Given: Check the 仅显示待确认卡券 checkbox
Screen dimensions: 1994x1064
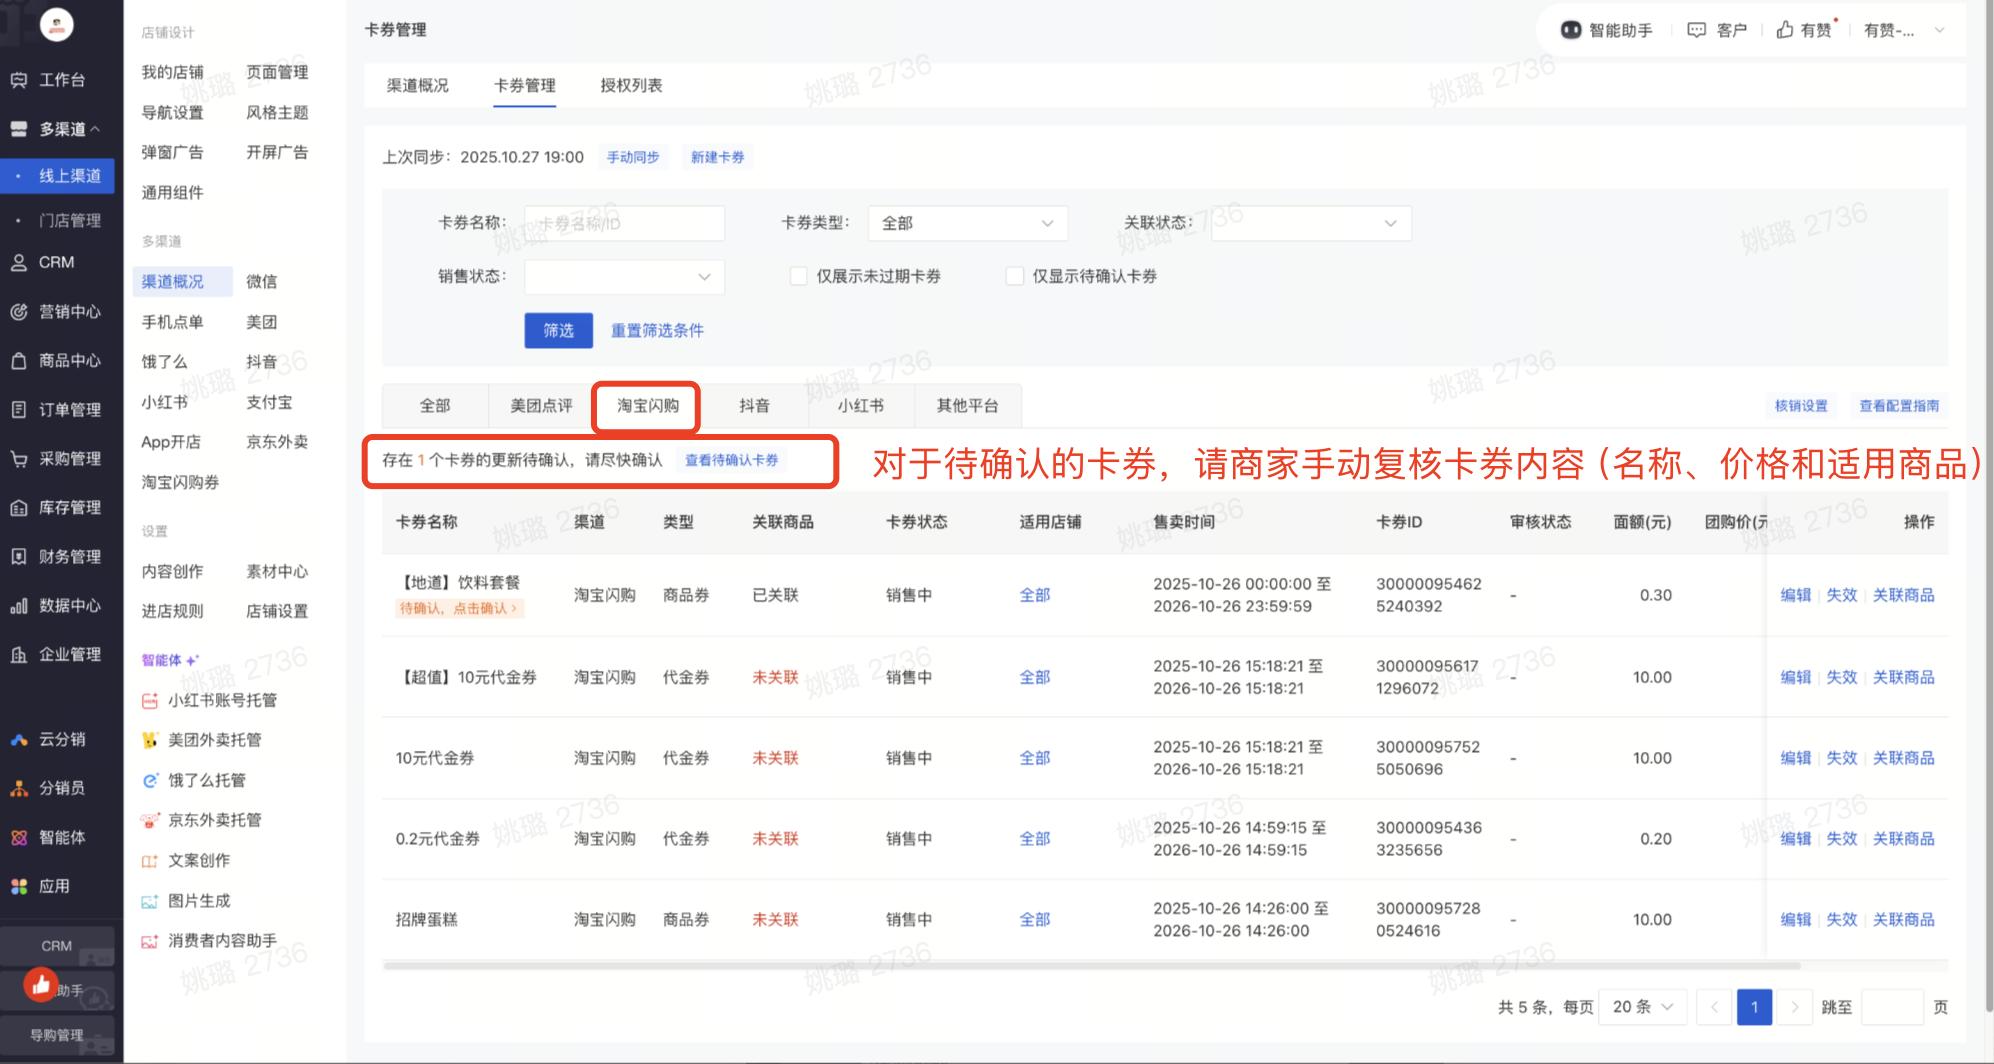Looking at the screenshot, I should tap(1015, 277).
